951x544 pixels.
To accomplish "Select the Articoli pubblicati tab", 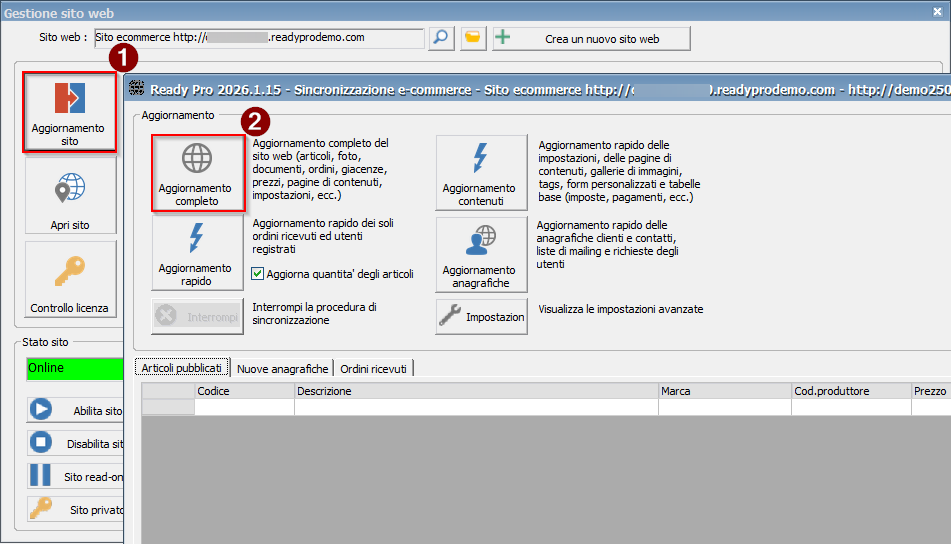I will (182, 369).
